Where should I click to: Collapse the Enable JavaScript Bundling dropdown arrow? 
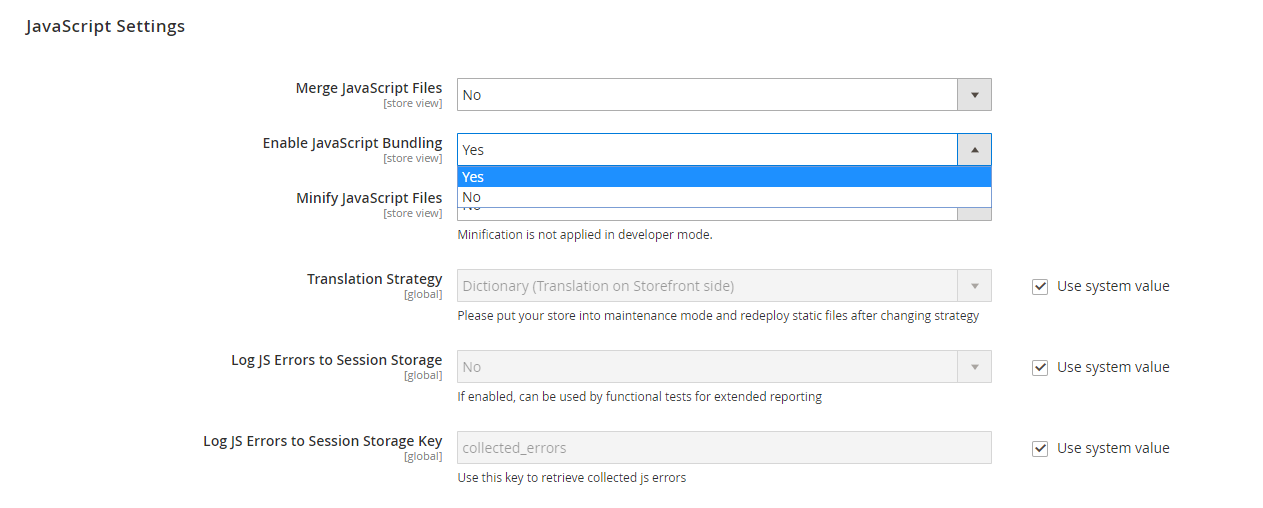(975, 149)
